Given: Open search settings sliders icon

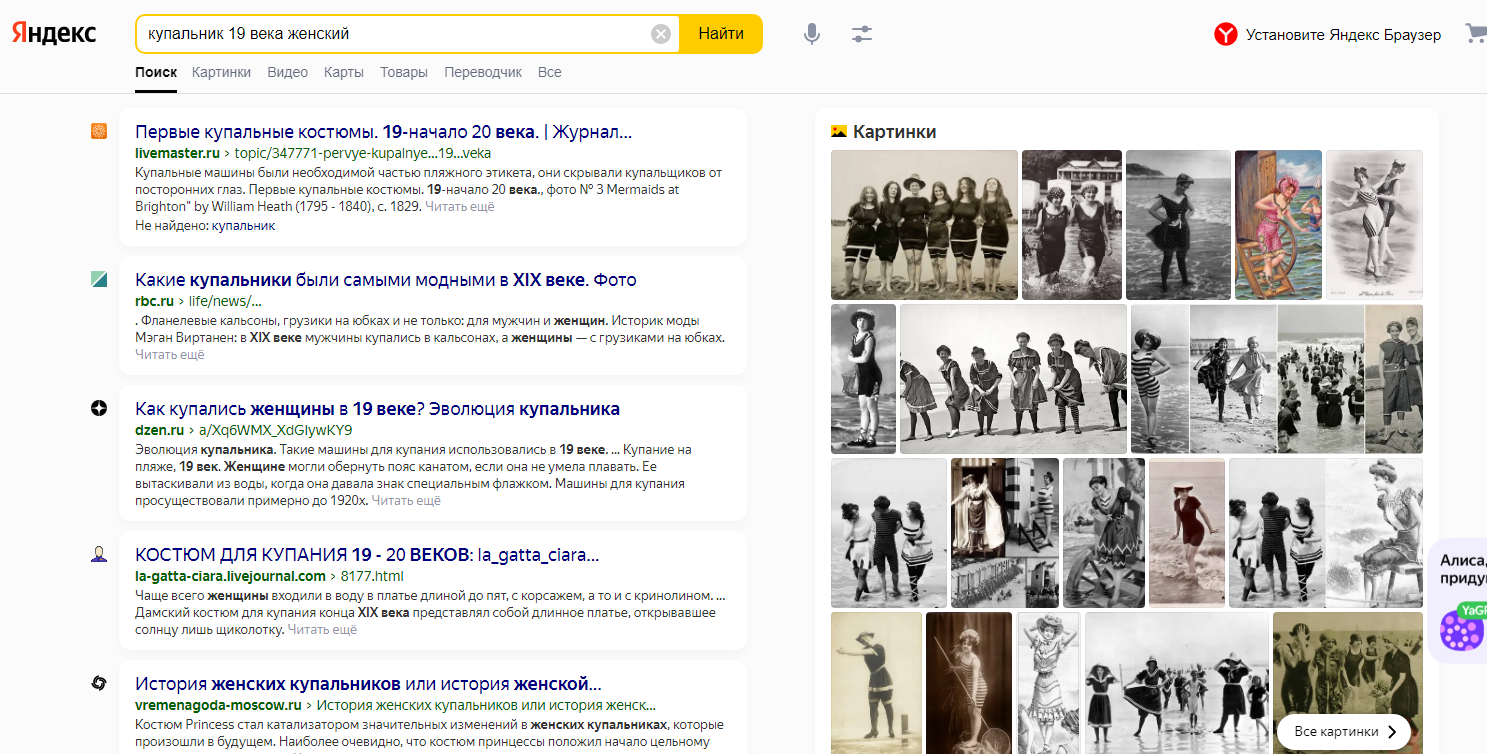Looking at the screenshot, I should 862,34.
